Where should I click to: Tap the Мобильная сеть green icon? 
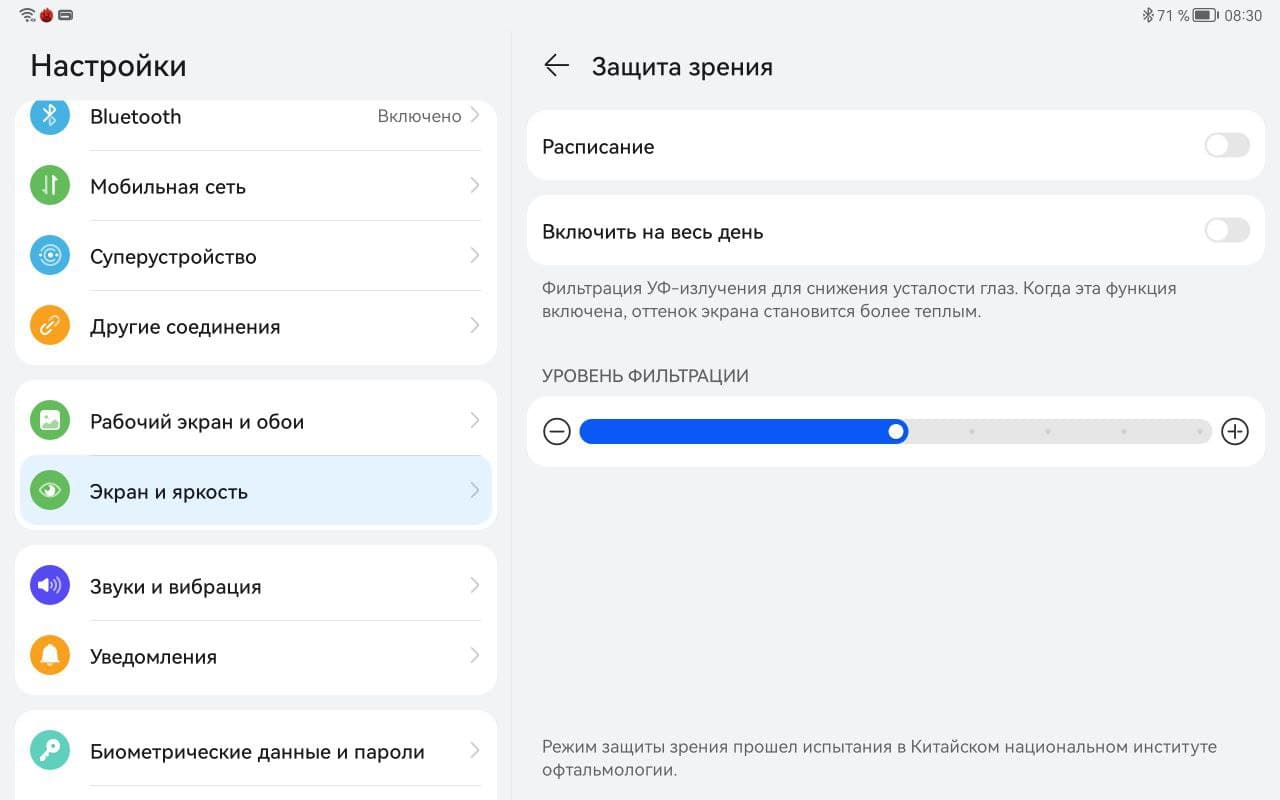point(50,186)
